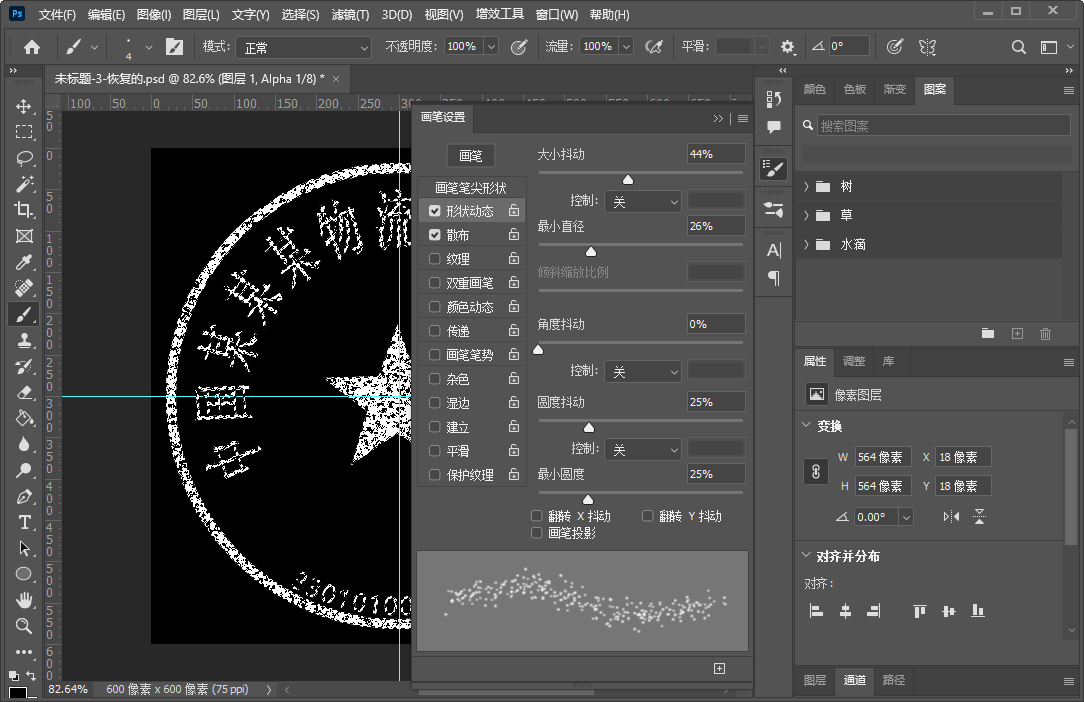Enable 杂色 checkbox

tap(434, 378)
